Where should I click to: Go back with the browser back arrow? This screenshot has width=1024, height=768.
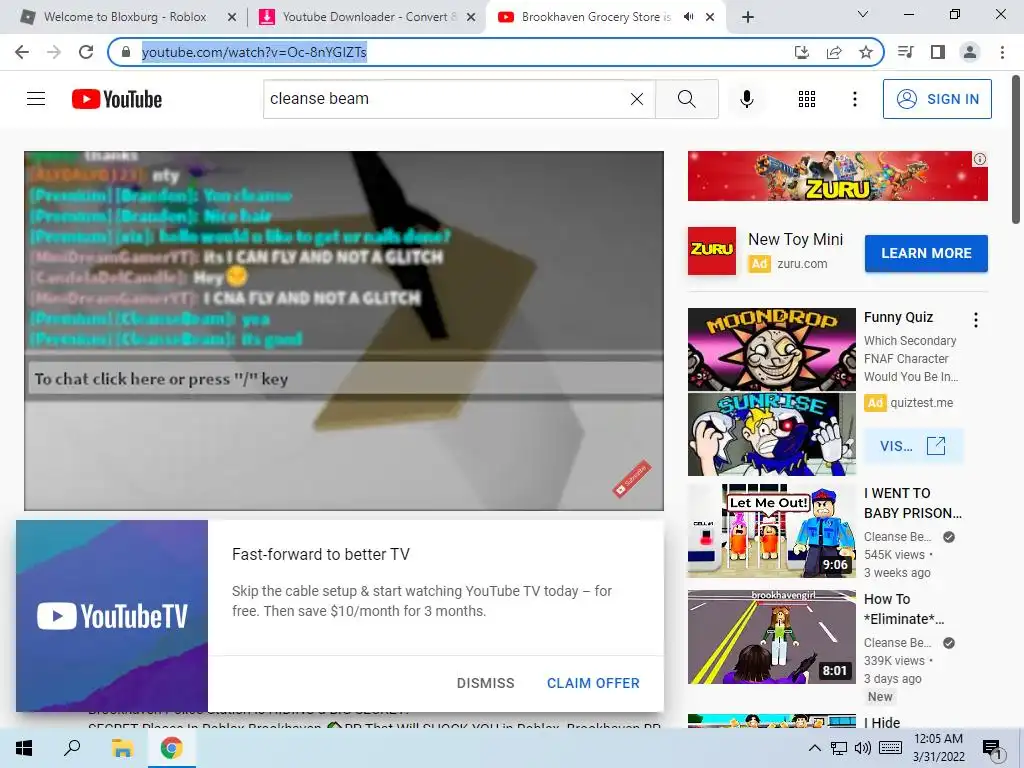[x=22, y=52]
